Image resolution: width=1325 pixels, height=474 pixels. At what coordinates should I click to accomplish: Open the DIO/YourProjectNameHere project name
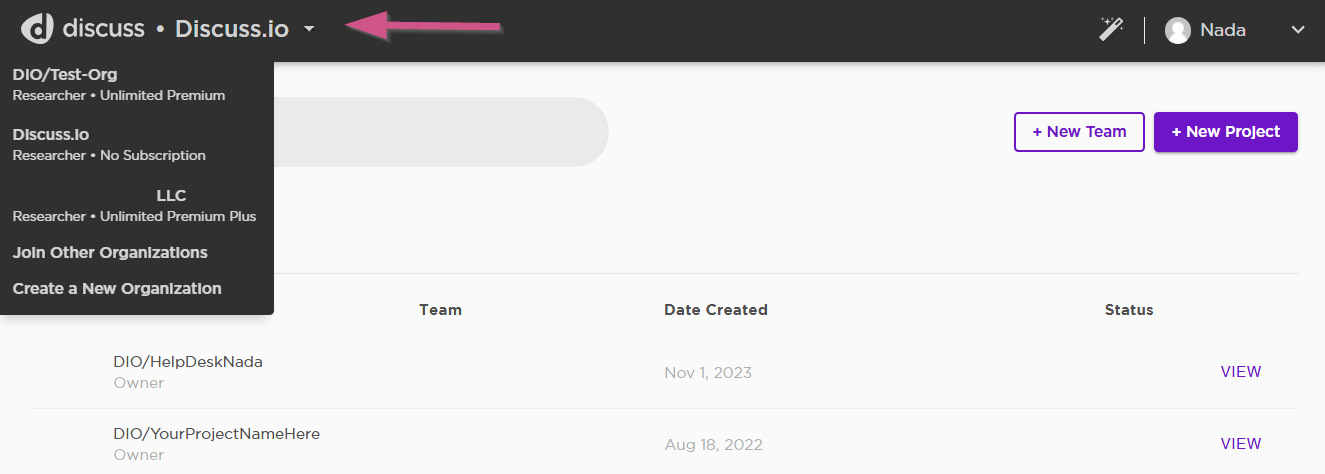click(216, 434)
